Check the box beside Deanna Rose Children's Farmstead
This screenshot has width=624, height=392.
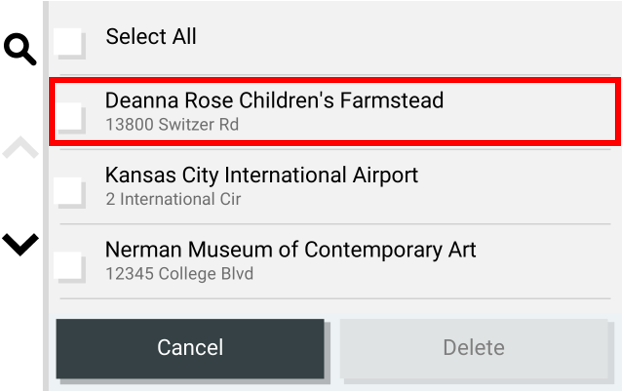point(70,117)
